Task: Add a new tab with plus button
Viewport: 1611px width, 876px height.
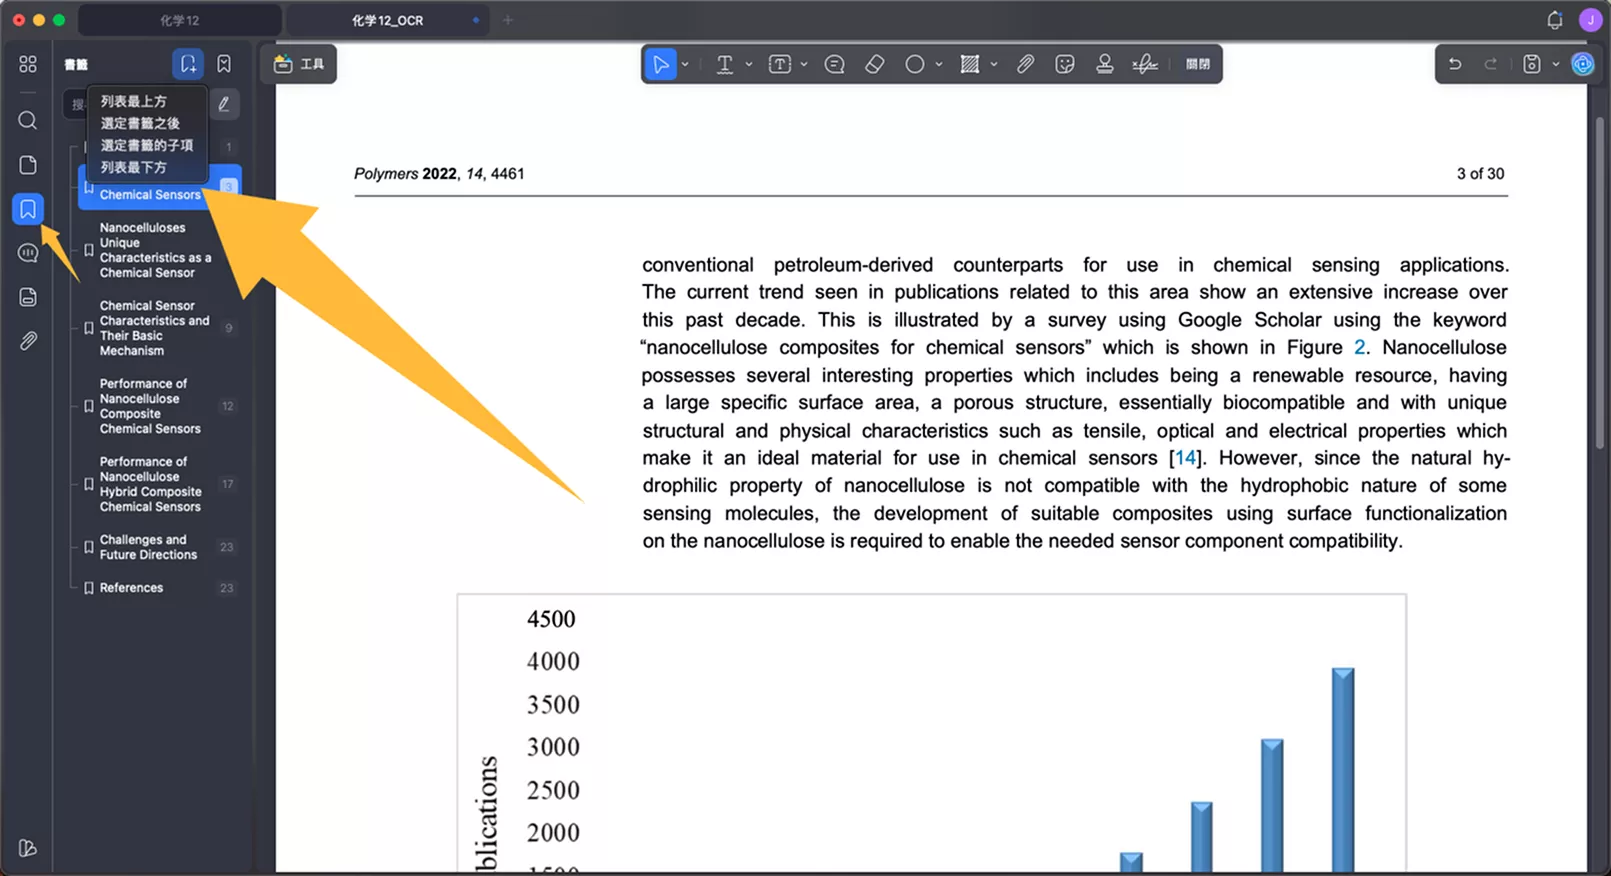Action: click(x=508, y=20)
